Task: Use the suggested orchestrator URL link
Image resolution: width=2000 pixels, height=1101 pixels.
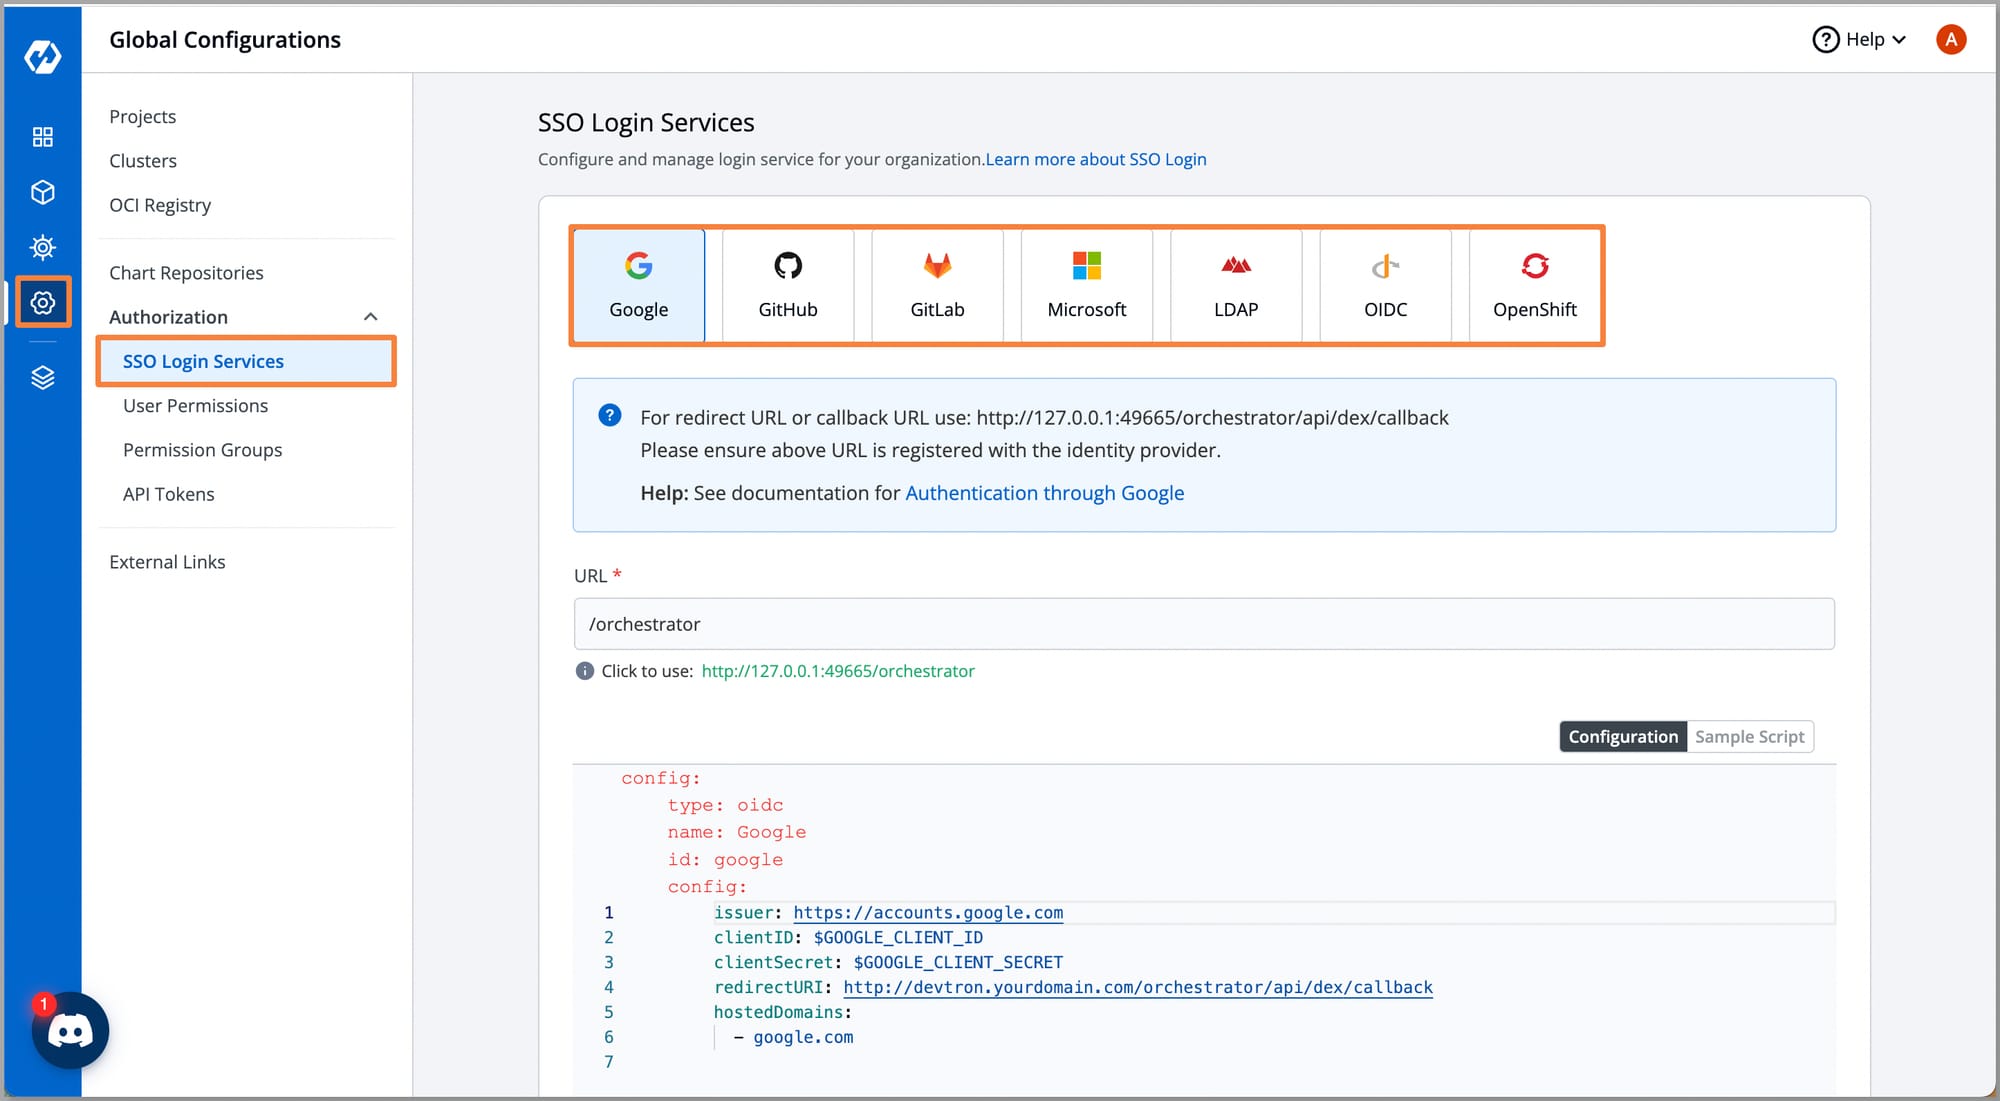Action: (x=838, y=671)
